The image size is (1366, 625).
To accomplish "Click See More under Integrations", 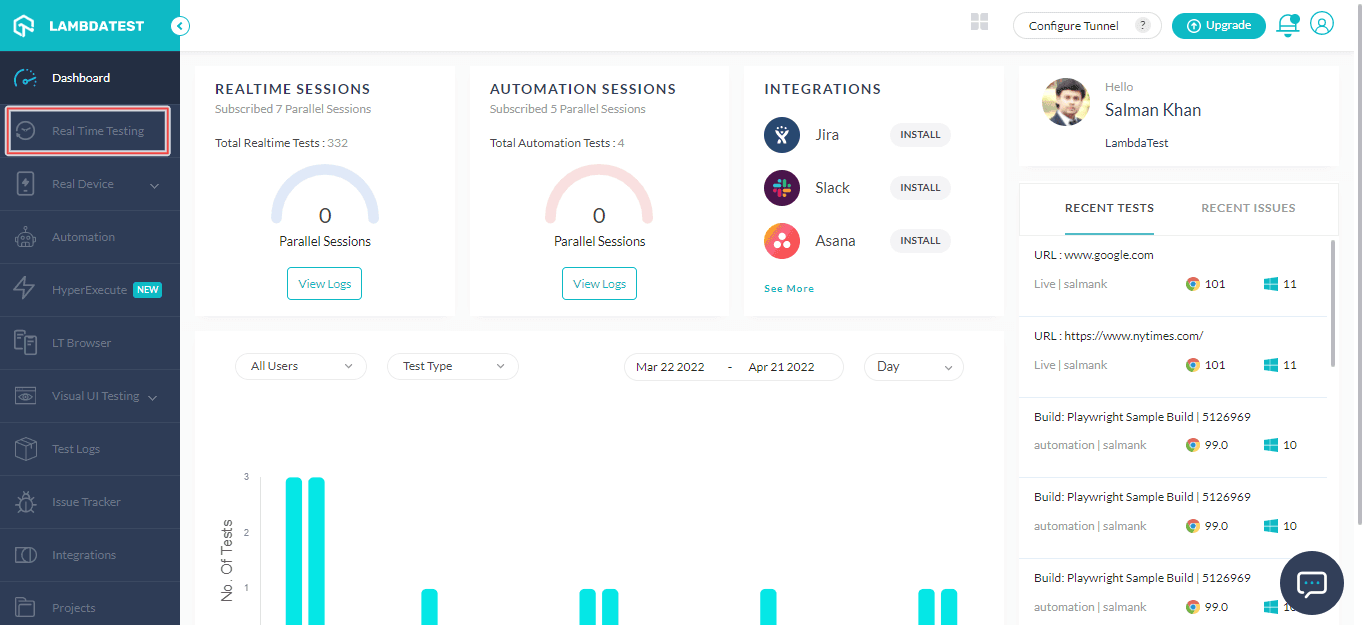I will click(789, 288).
